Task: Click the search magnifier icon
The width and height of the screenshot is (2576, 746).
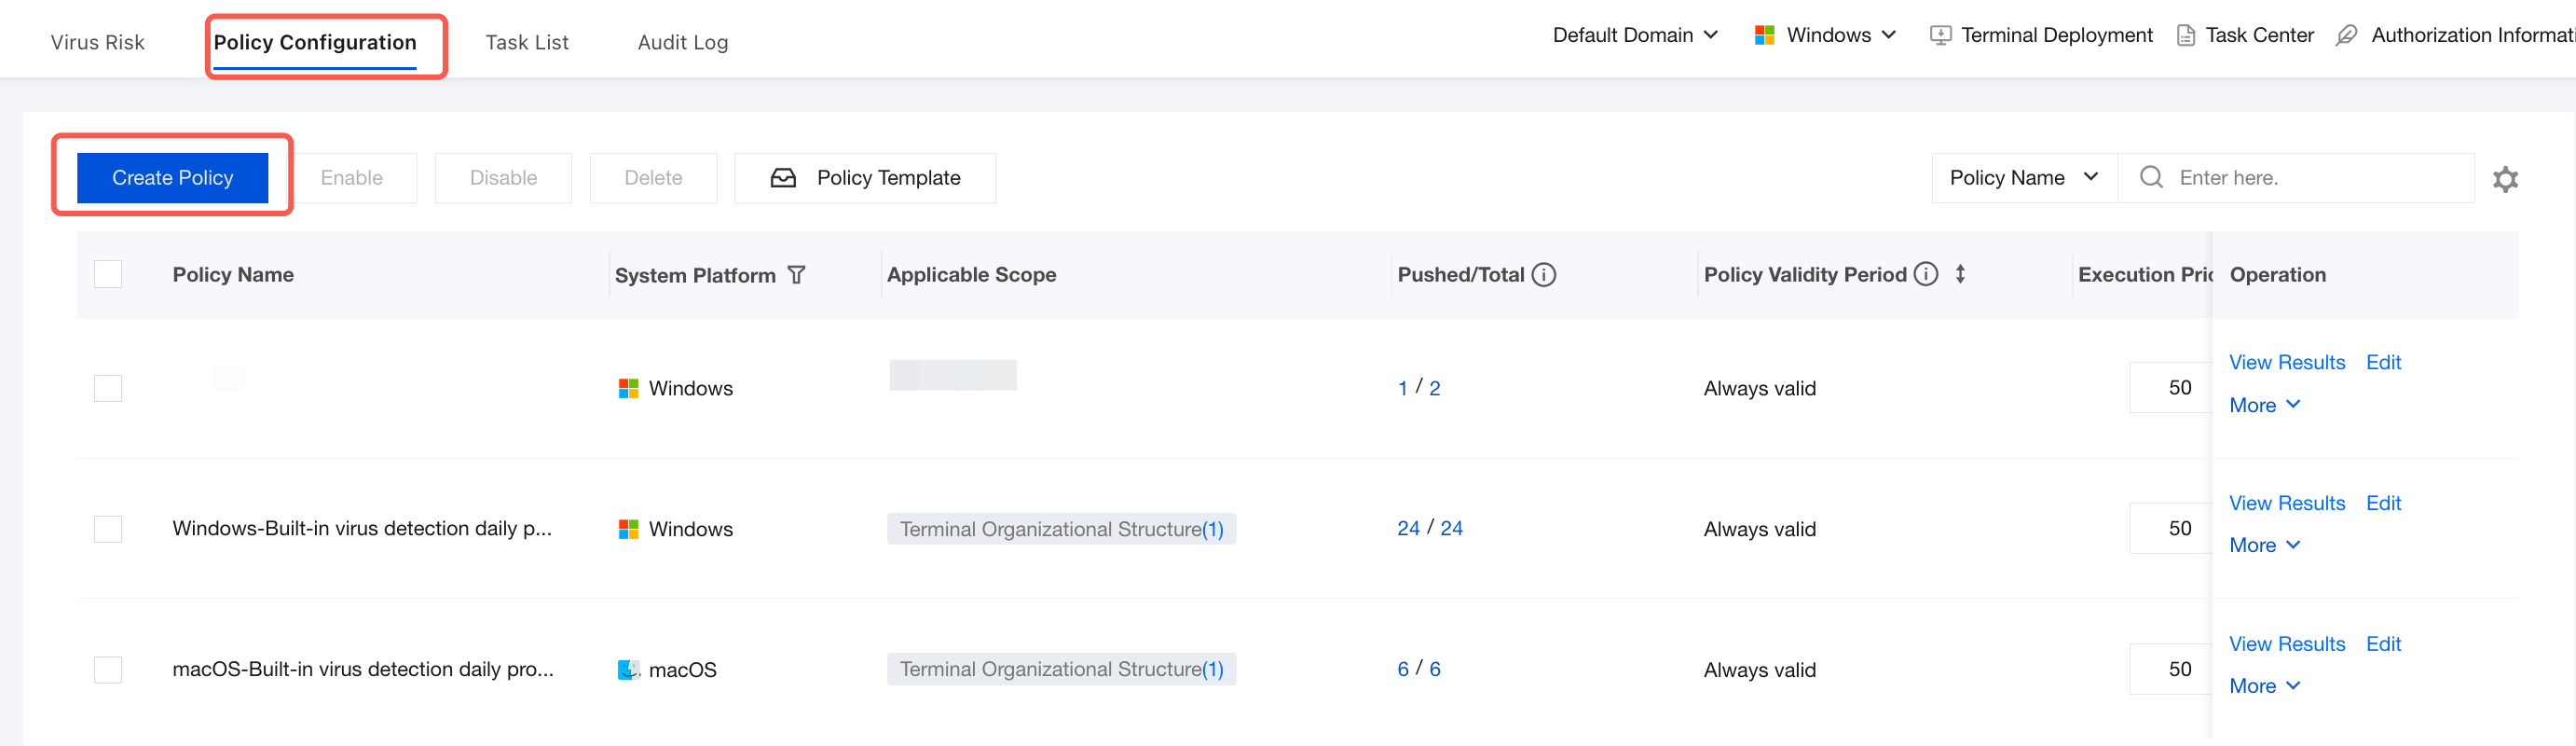Action: (2151, 178)
